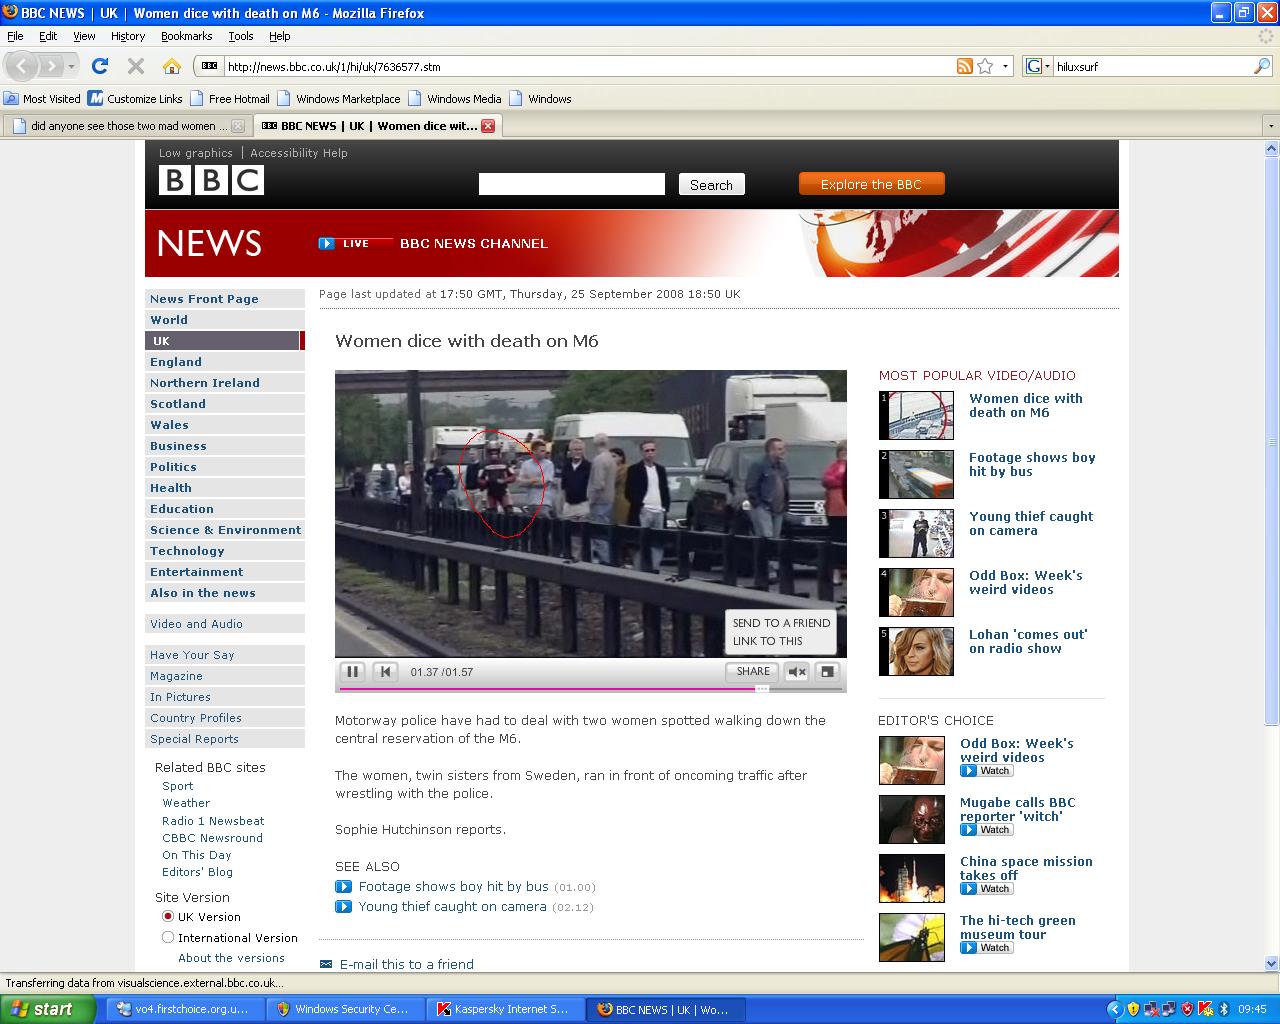Open the search engine selector dropdown
This screenshot has width=1280, height=1024.
coord(1039,66)
